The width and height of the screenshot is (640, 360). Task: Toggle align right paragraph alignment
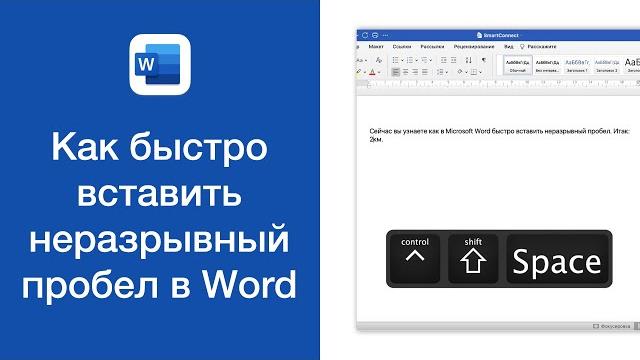pos(415,72)
